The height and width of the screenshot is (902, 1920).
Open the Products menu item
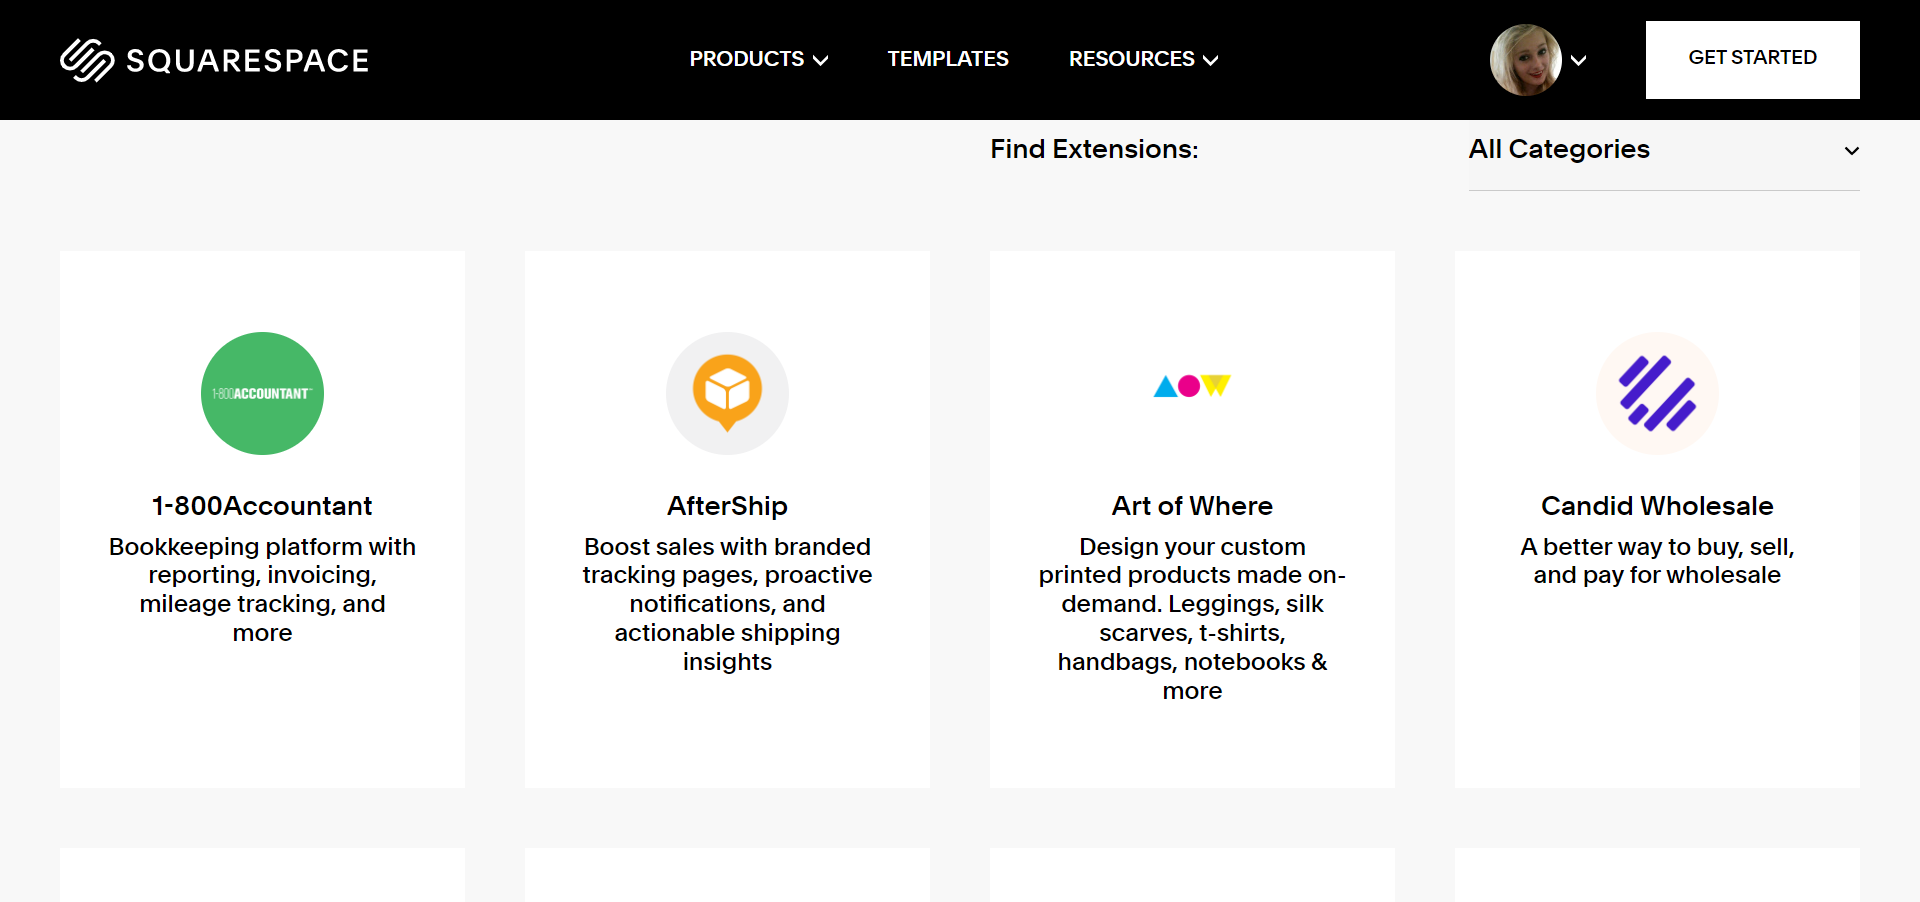746,59
